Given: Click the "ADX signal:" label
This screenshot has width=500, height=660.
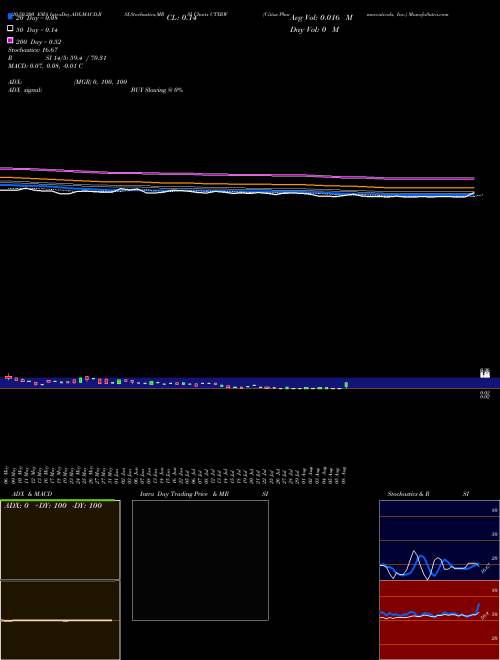Looking at the screenshot, I should (x=25, y=90).
